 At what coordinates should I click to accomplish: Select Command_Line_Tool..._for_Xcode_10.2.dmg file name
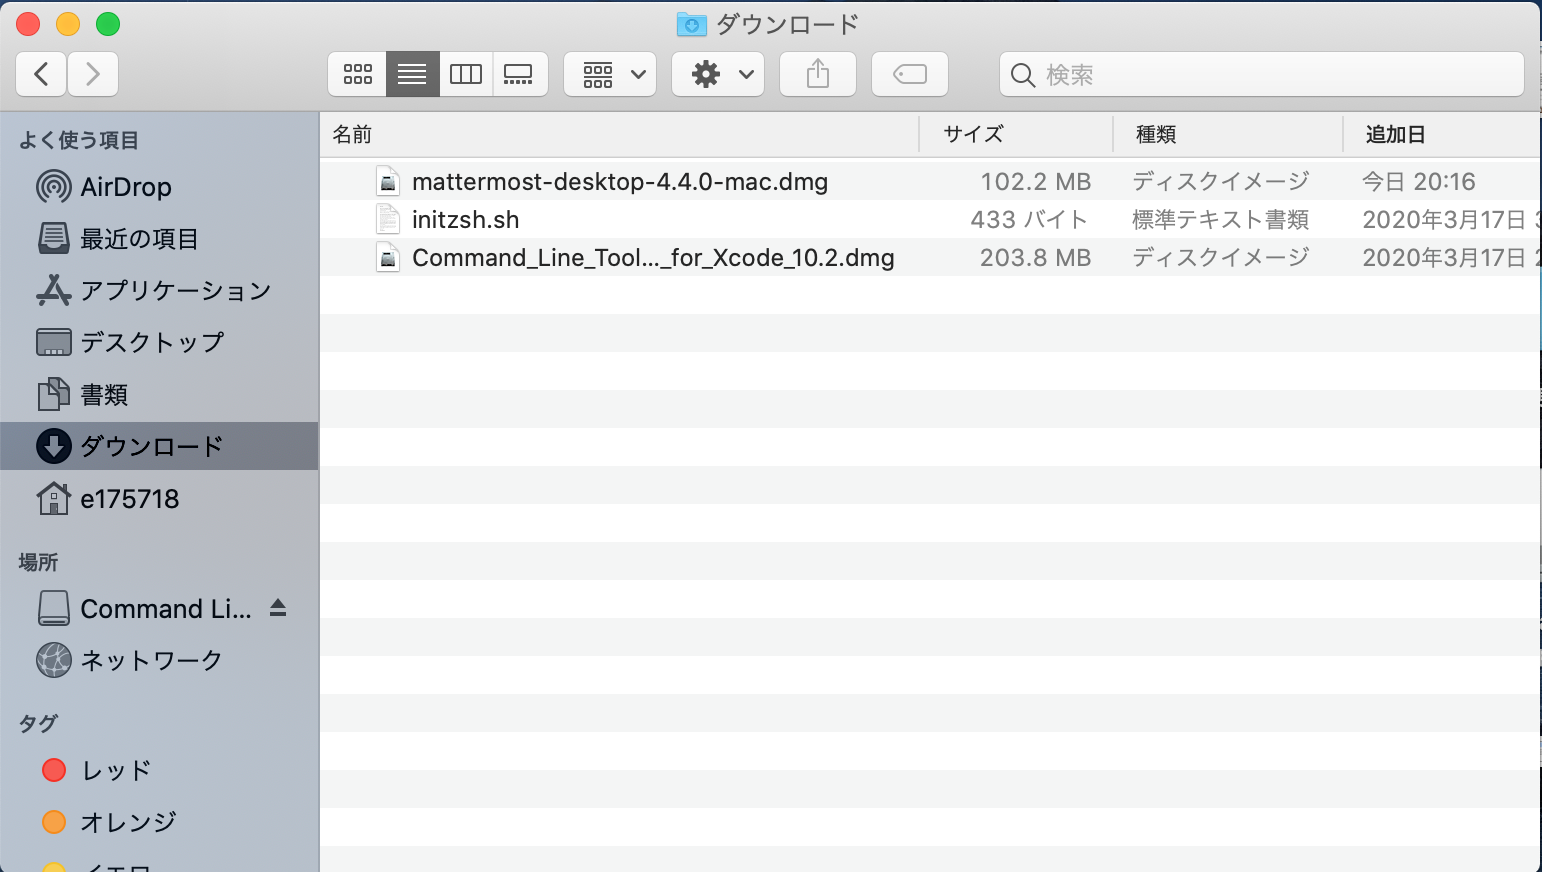pyautogui.click(x=653, y=258)
